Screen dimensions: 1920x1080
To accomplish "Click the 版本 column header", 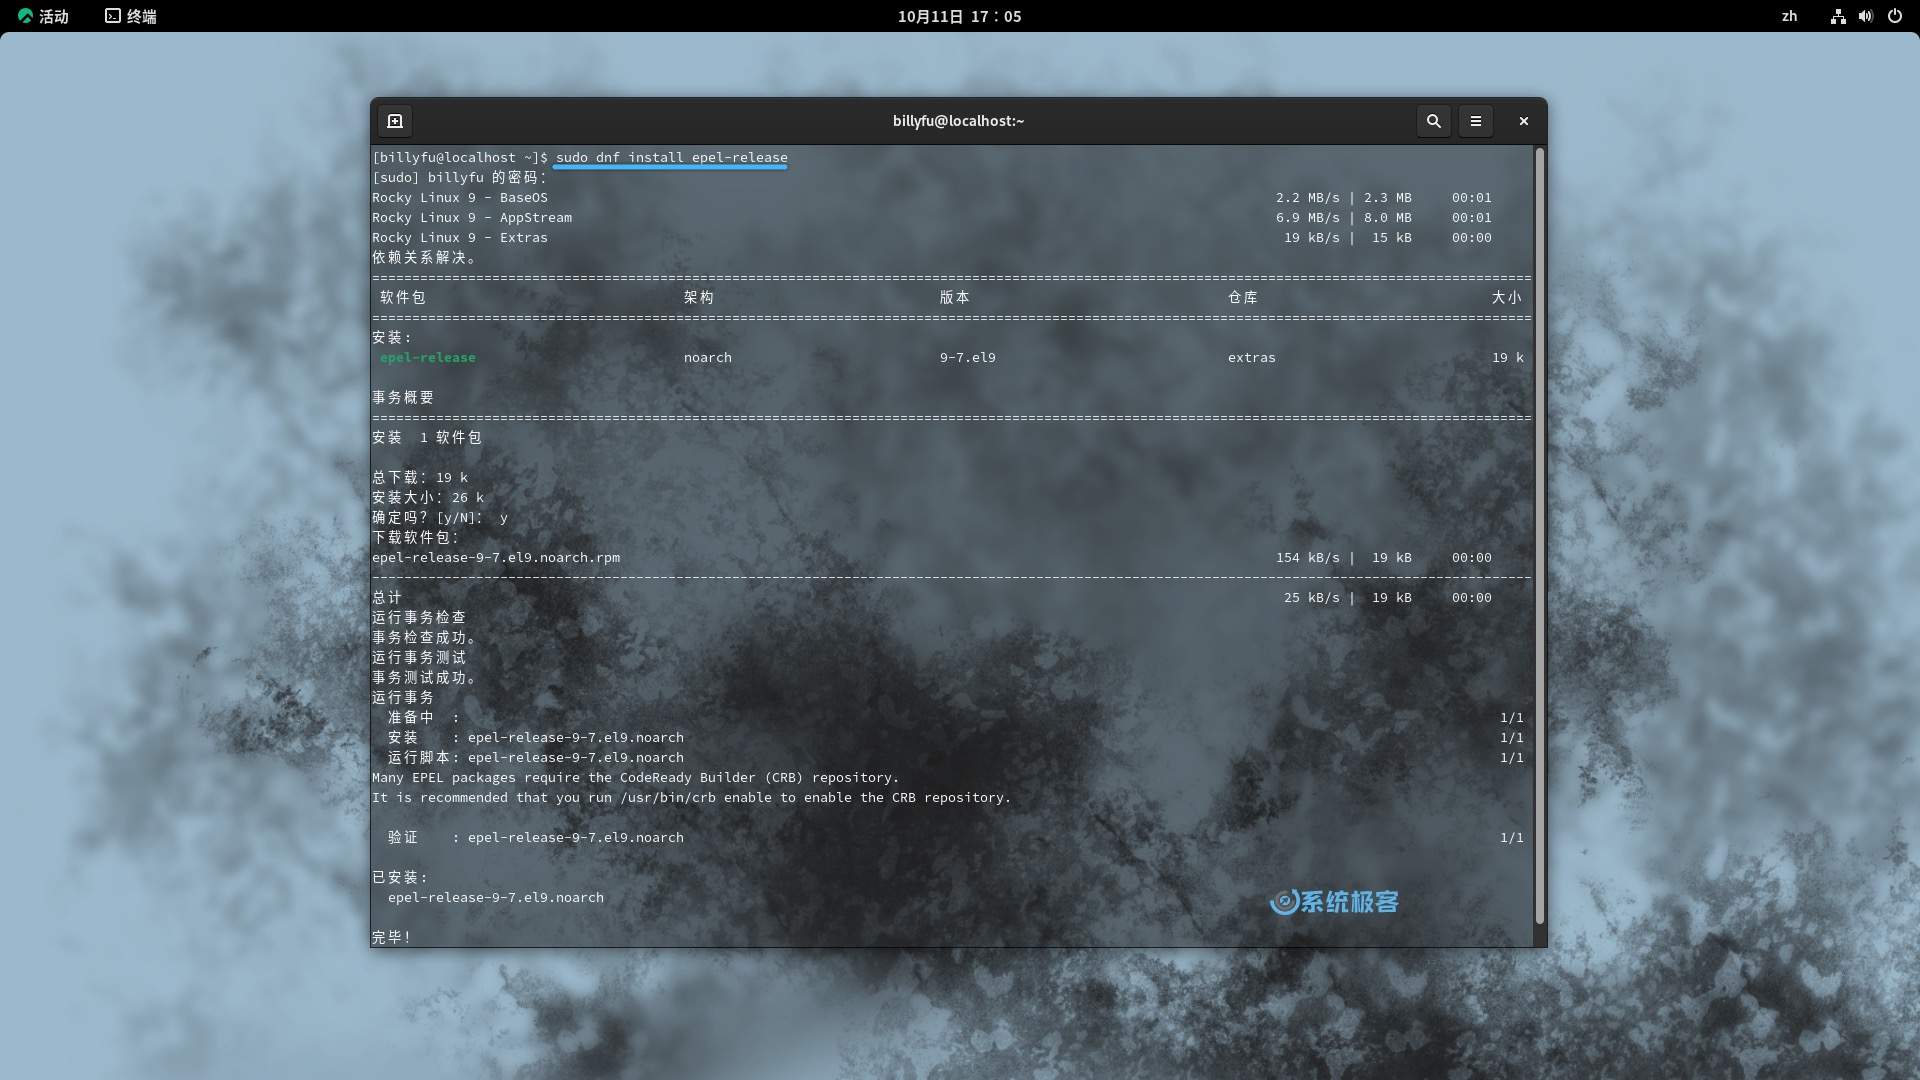I will [x=955, y=298].
